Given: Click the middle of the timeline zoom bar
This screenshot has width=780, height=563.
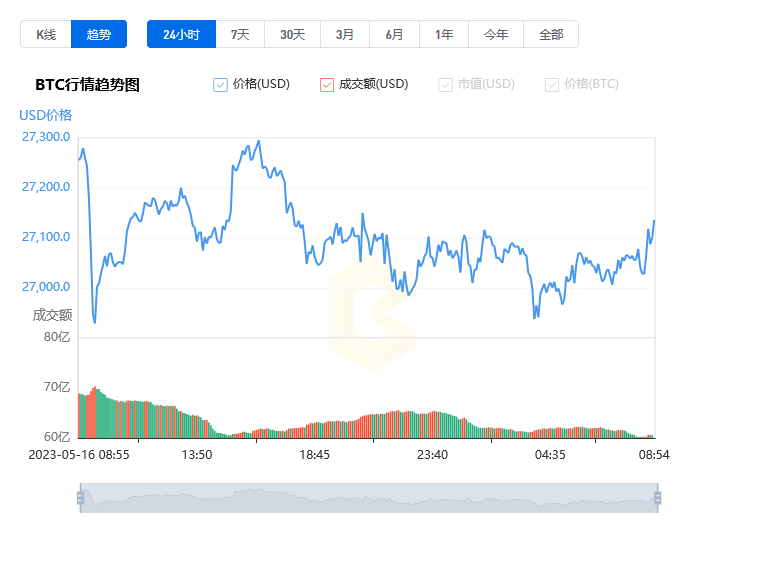Looking at the screenshot, I should (x=368, y=498).
